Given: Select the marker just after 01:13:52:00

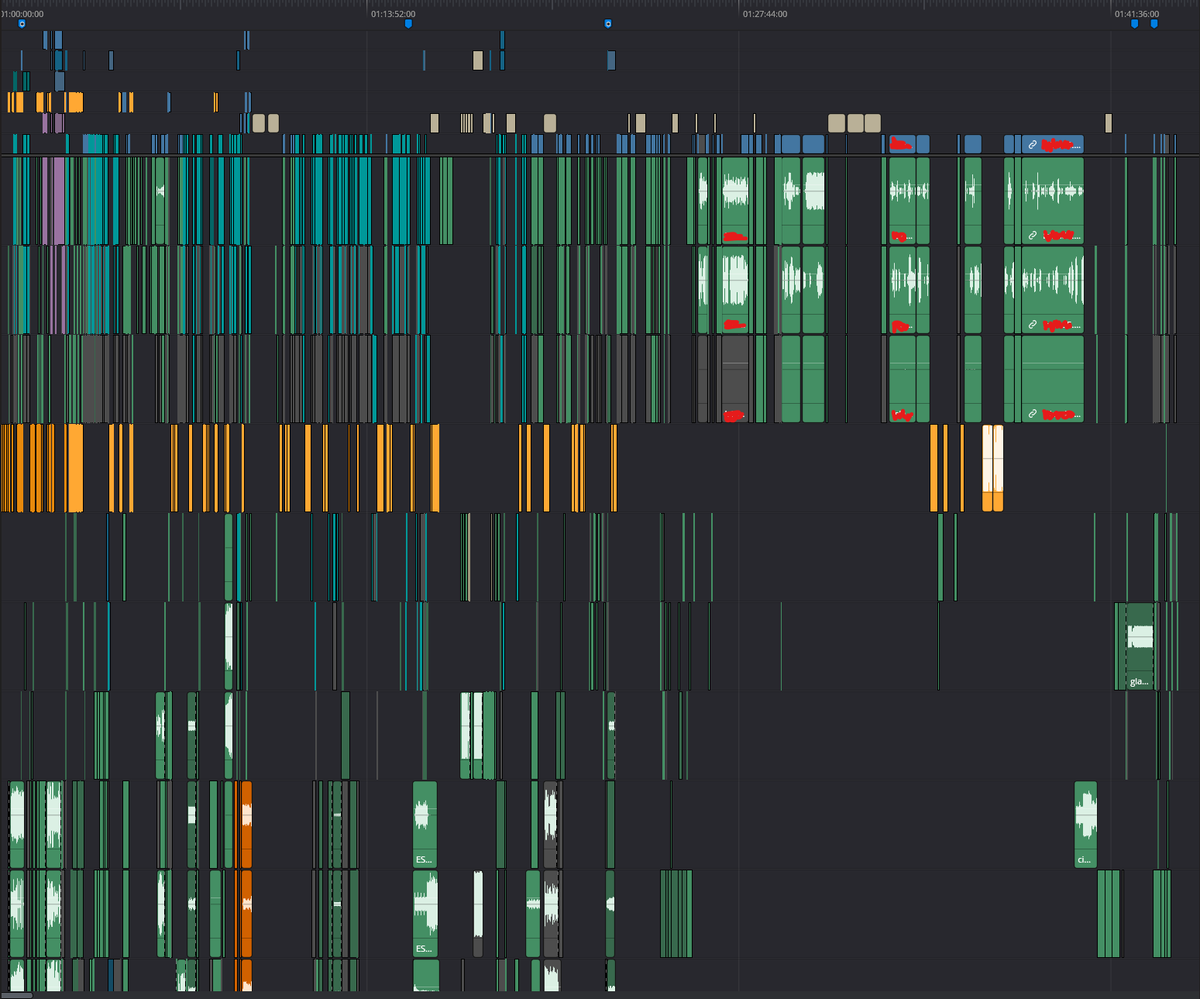Looking at the screenshot, I should click(x=408, y=23).
